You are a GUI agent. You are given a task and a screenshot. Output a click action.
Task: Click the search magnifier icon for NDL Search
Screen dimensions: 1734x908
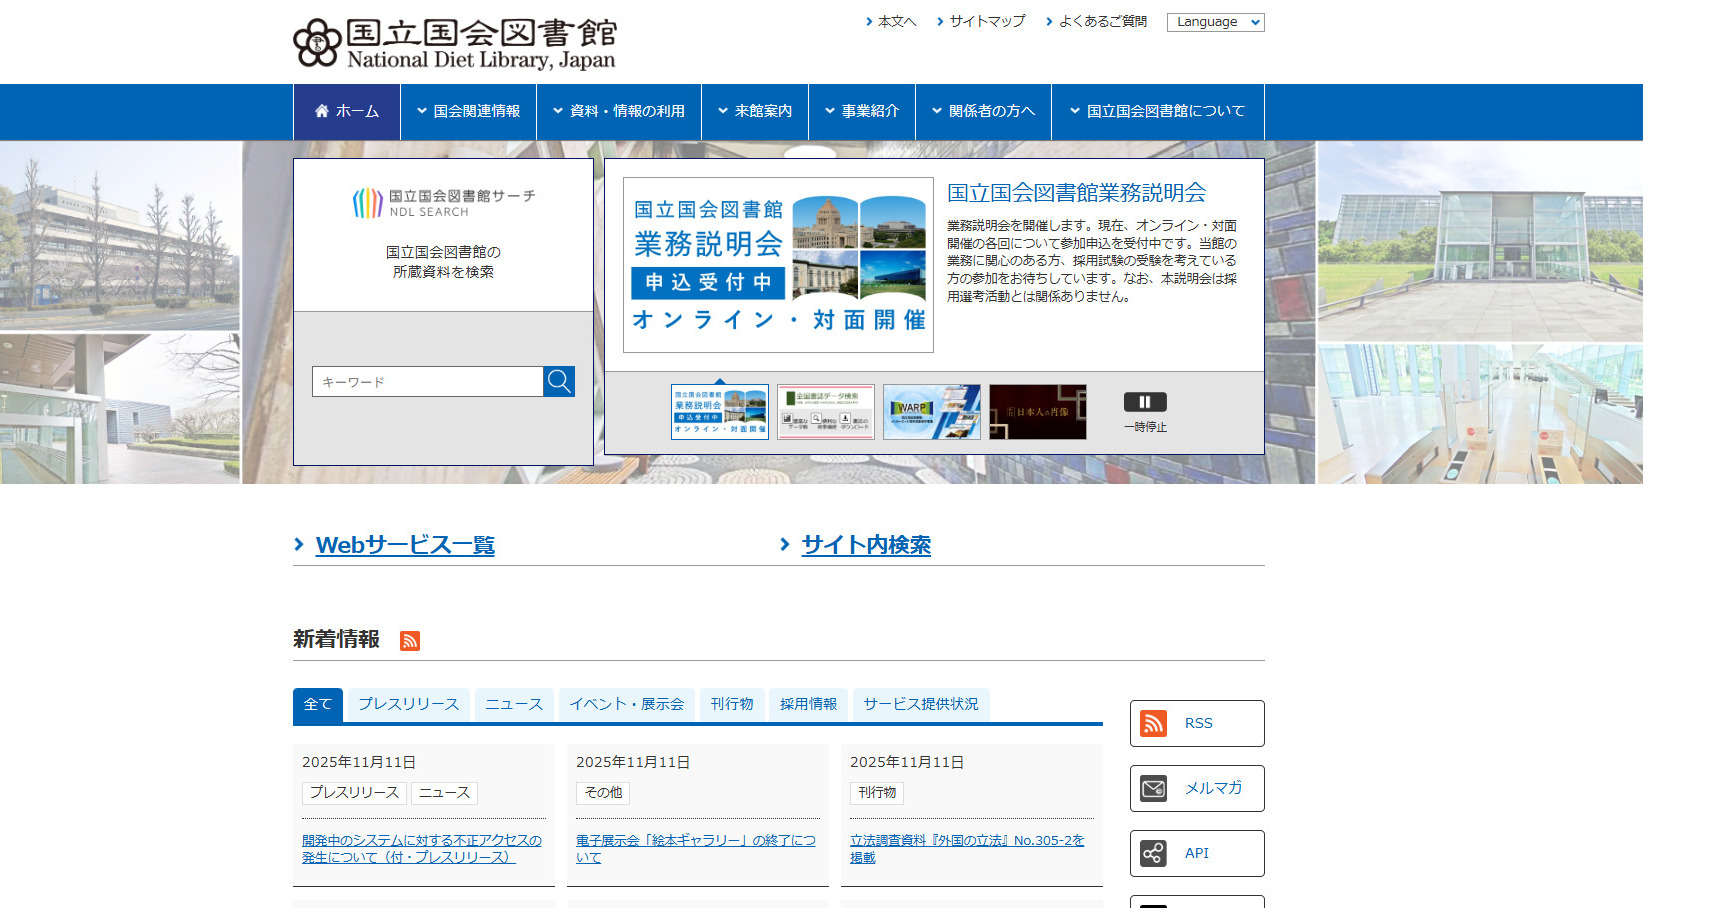[x=558, y=381]
